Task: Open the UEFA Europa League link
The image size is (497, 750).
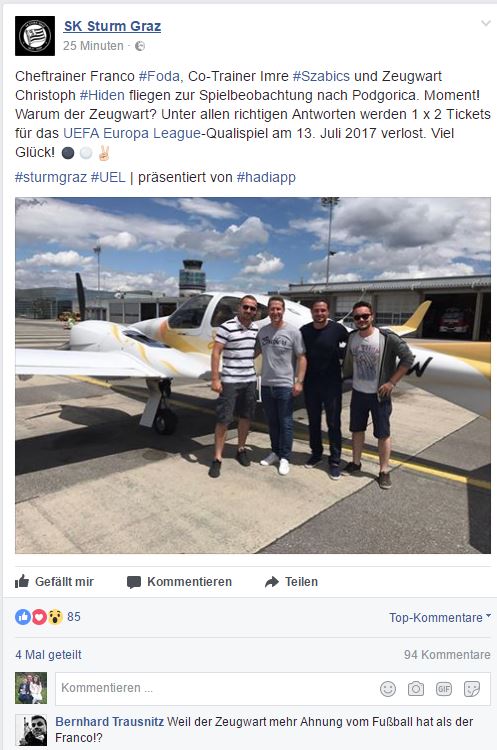Action: click(x=132, y=133)
